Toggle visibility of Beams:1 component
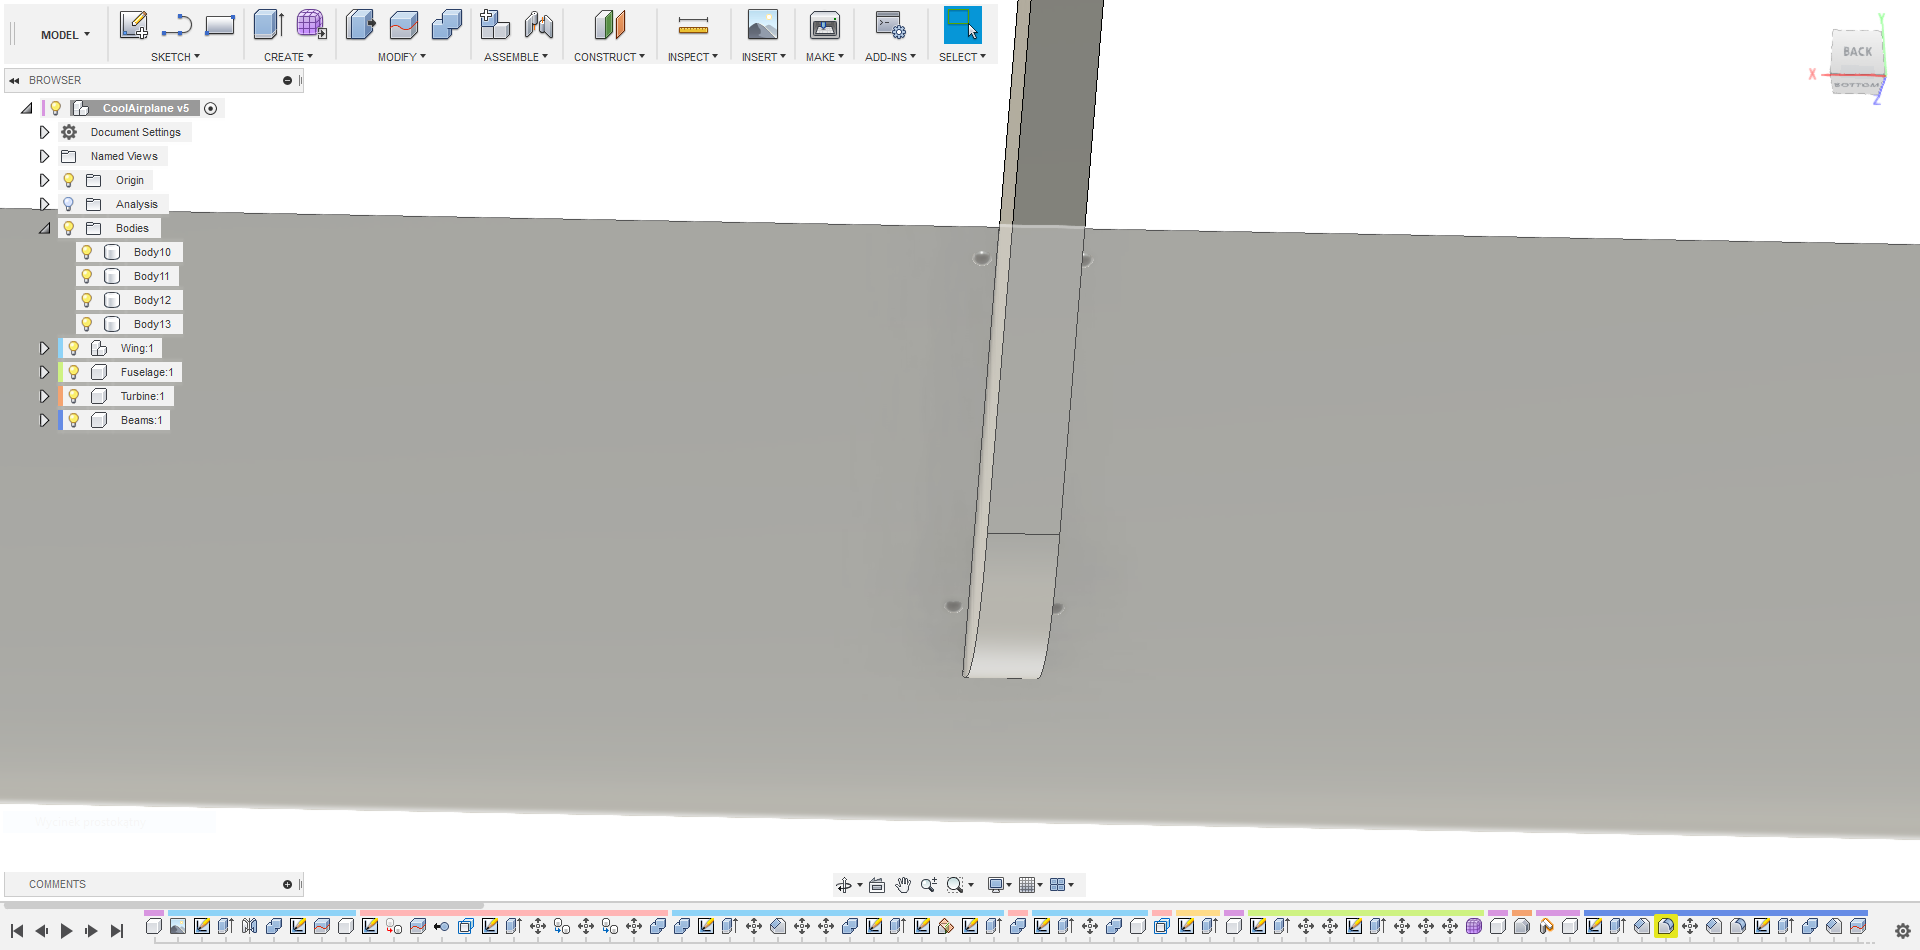 click(74, 420)
